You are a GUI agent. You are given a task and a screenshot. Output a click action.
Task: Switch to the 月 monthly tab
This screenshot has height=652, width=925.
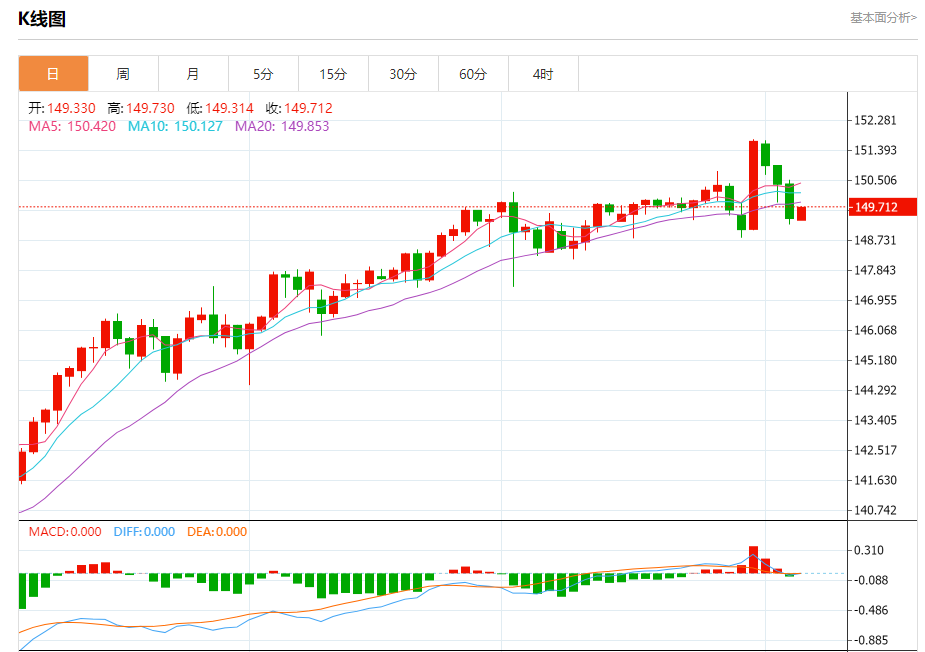point(193,74)
